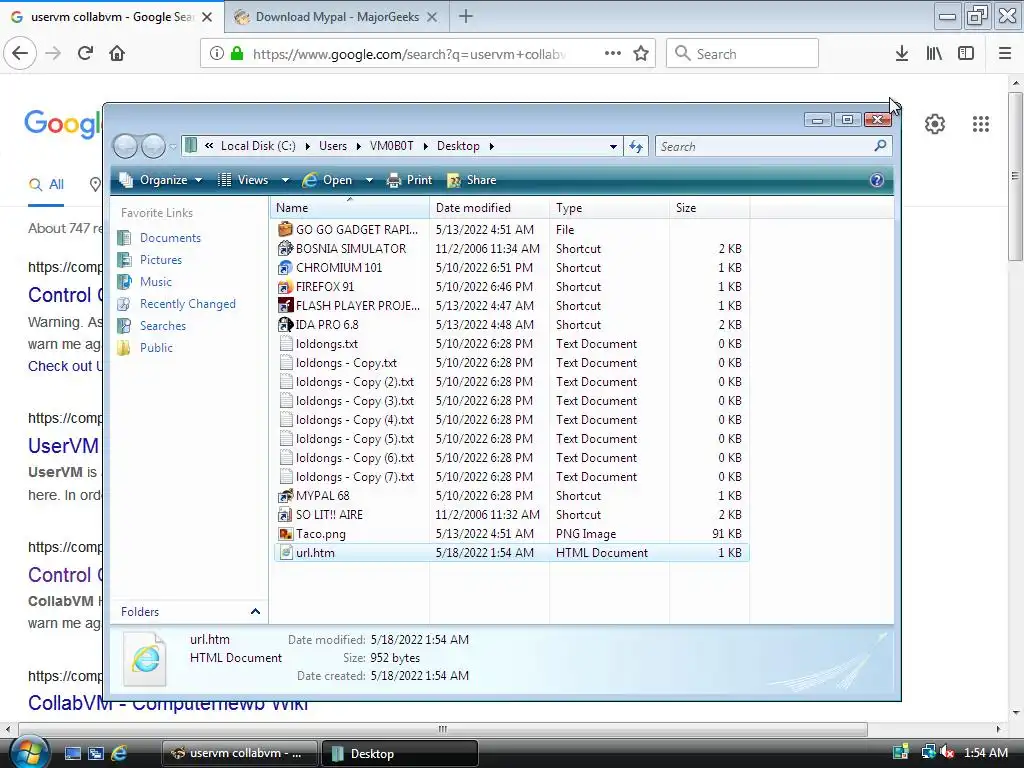1024x768 pixels.
Task: Go to Firefox home page icon
Action: pyautogui.click(x=117, y=54)
